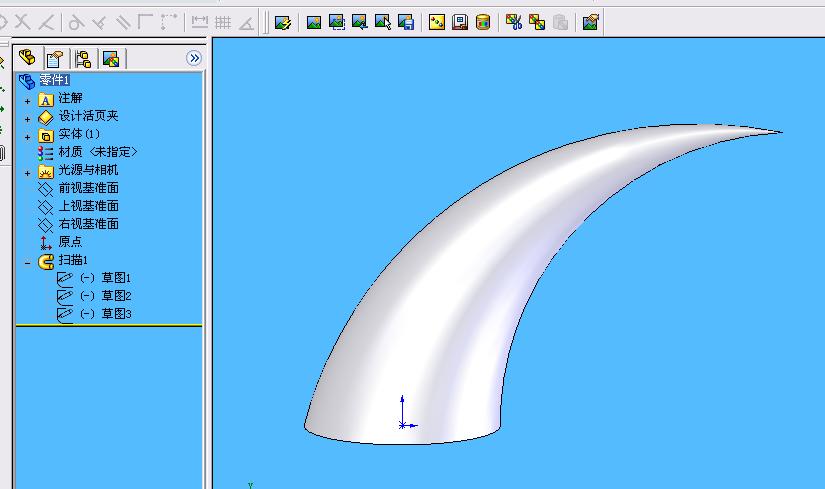Screen dimensions: 825x489
Task: Select 光源与相机 in the tree
Action: tap(88, 169)
